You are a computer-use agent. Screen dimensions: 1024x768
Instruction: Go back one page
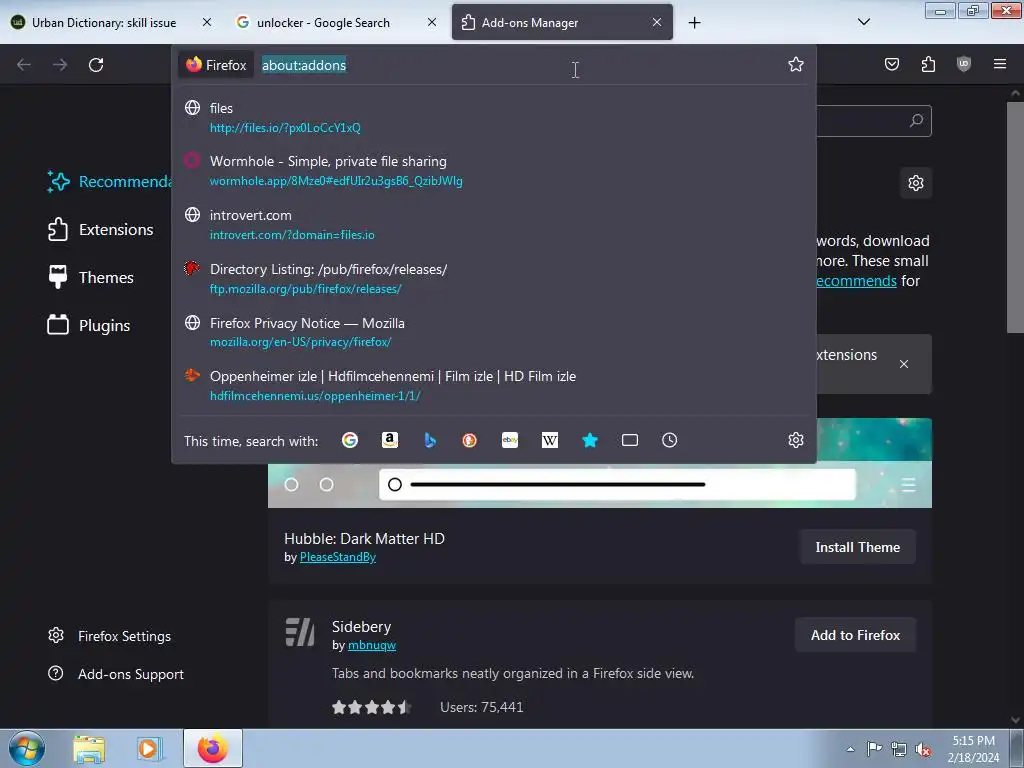pyautogui.click(x=24, y=65)
